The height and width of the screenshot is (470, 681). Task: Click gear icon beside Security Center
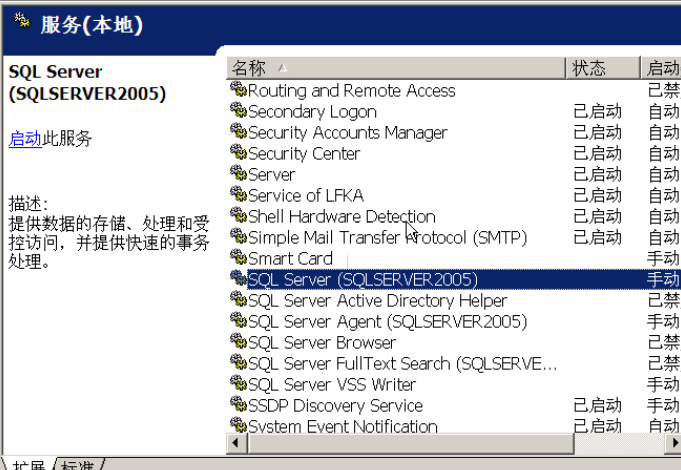click(x=238, y=152)
